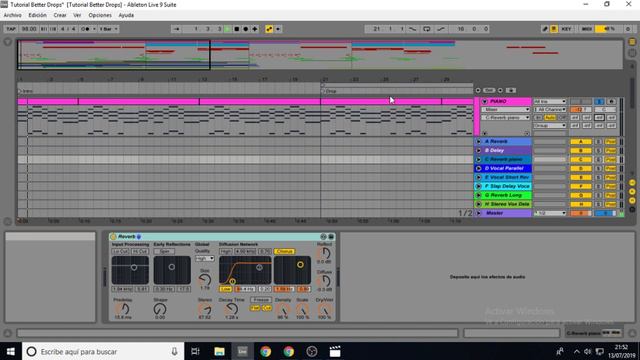Click the Reverb hot-swap preset icon
The image size is (640, 360).
click(323, 237)
